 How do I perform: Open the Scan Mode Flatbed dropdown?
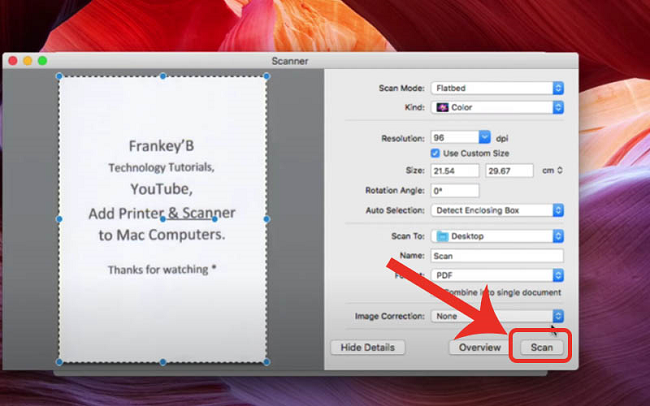497,88
